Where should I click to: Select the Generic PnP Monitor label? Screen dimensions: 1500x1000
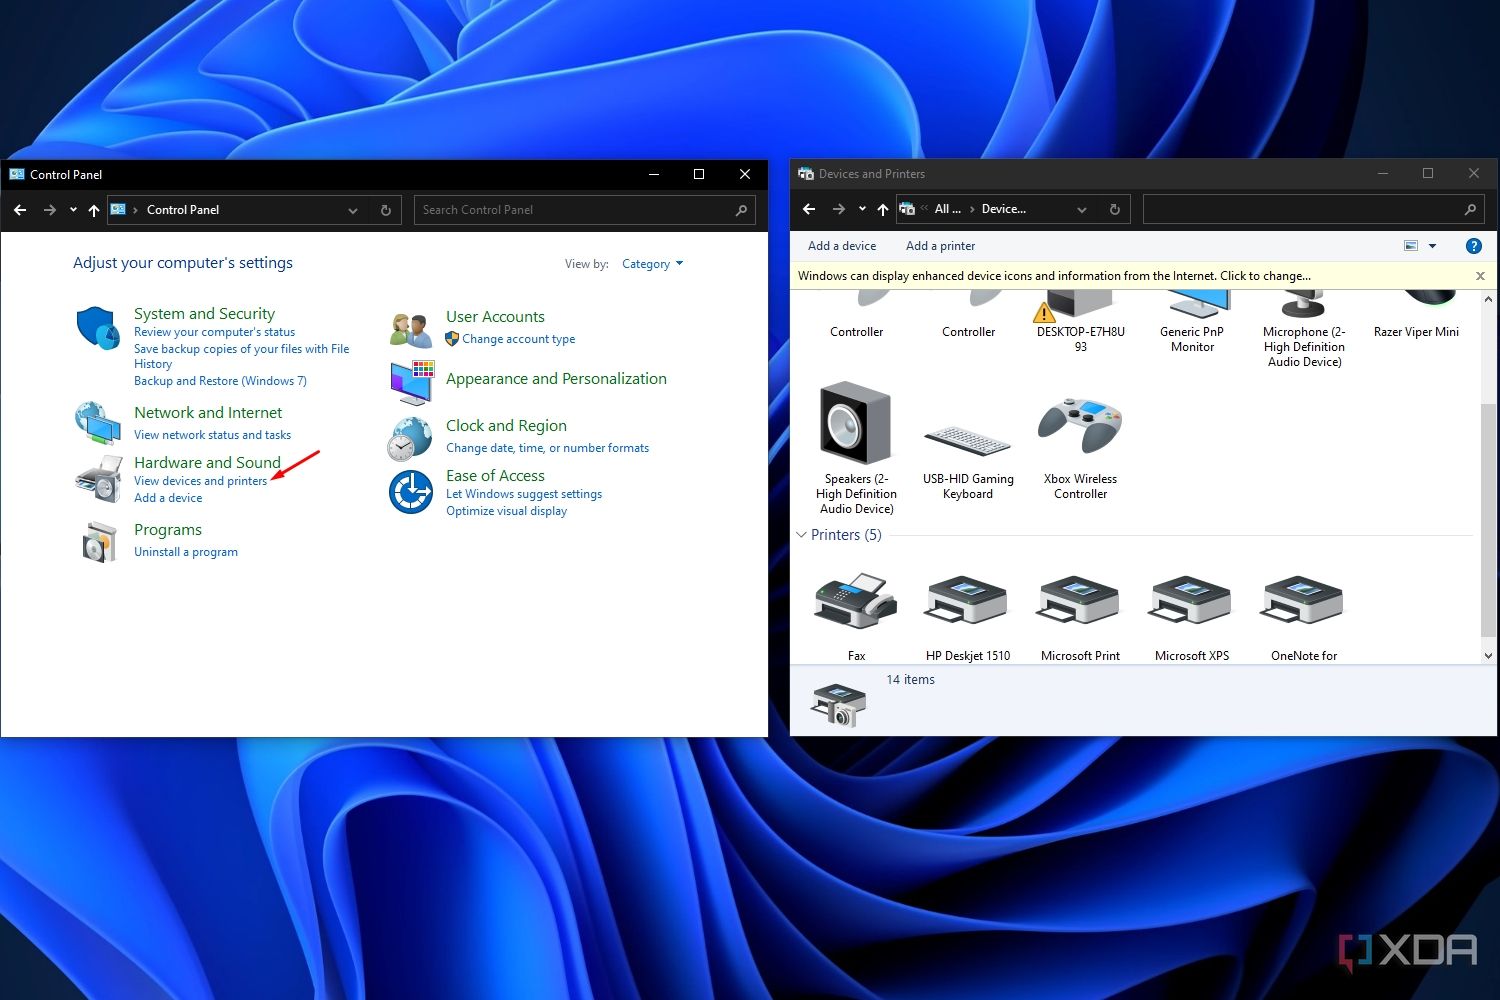pos(1192,339)
